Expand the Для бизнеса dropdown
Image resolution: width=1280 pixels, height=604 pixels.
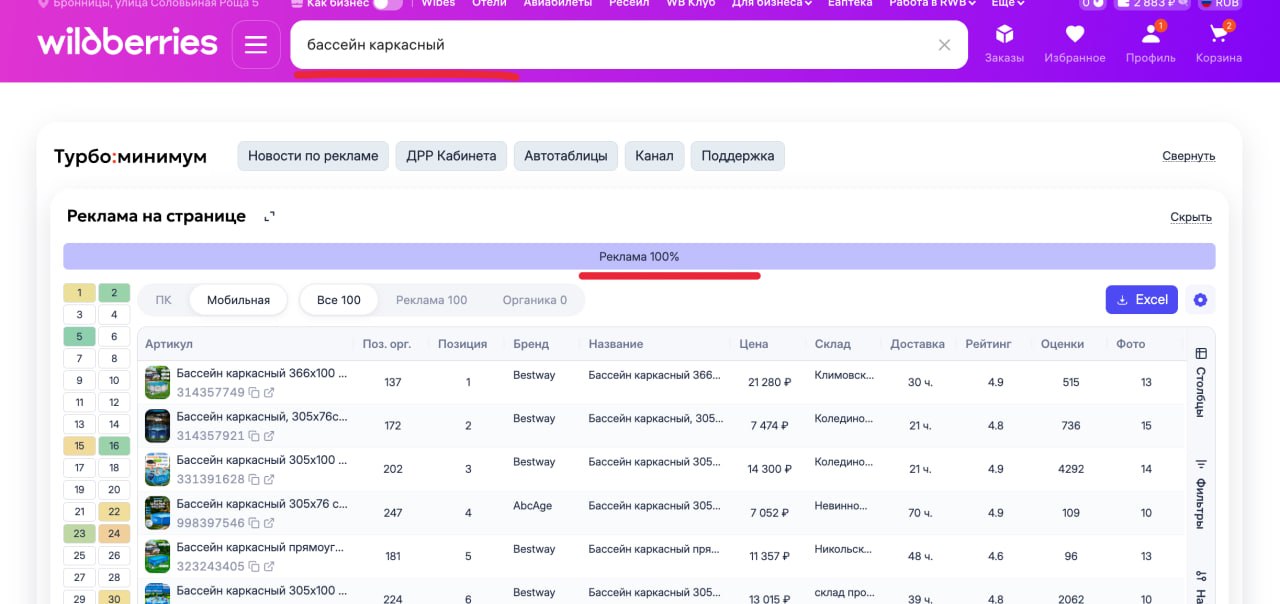tap(771, 4)
